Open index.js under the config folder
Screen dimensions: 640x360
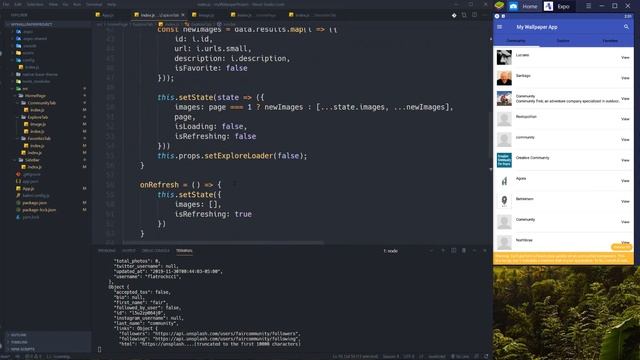(32, 67)
